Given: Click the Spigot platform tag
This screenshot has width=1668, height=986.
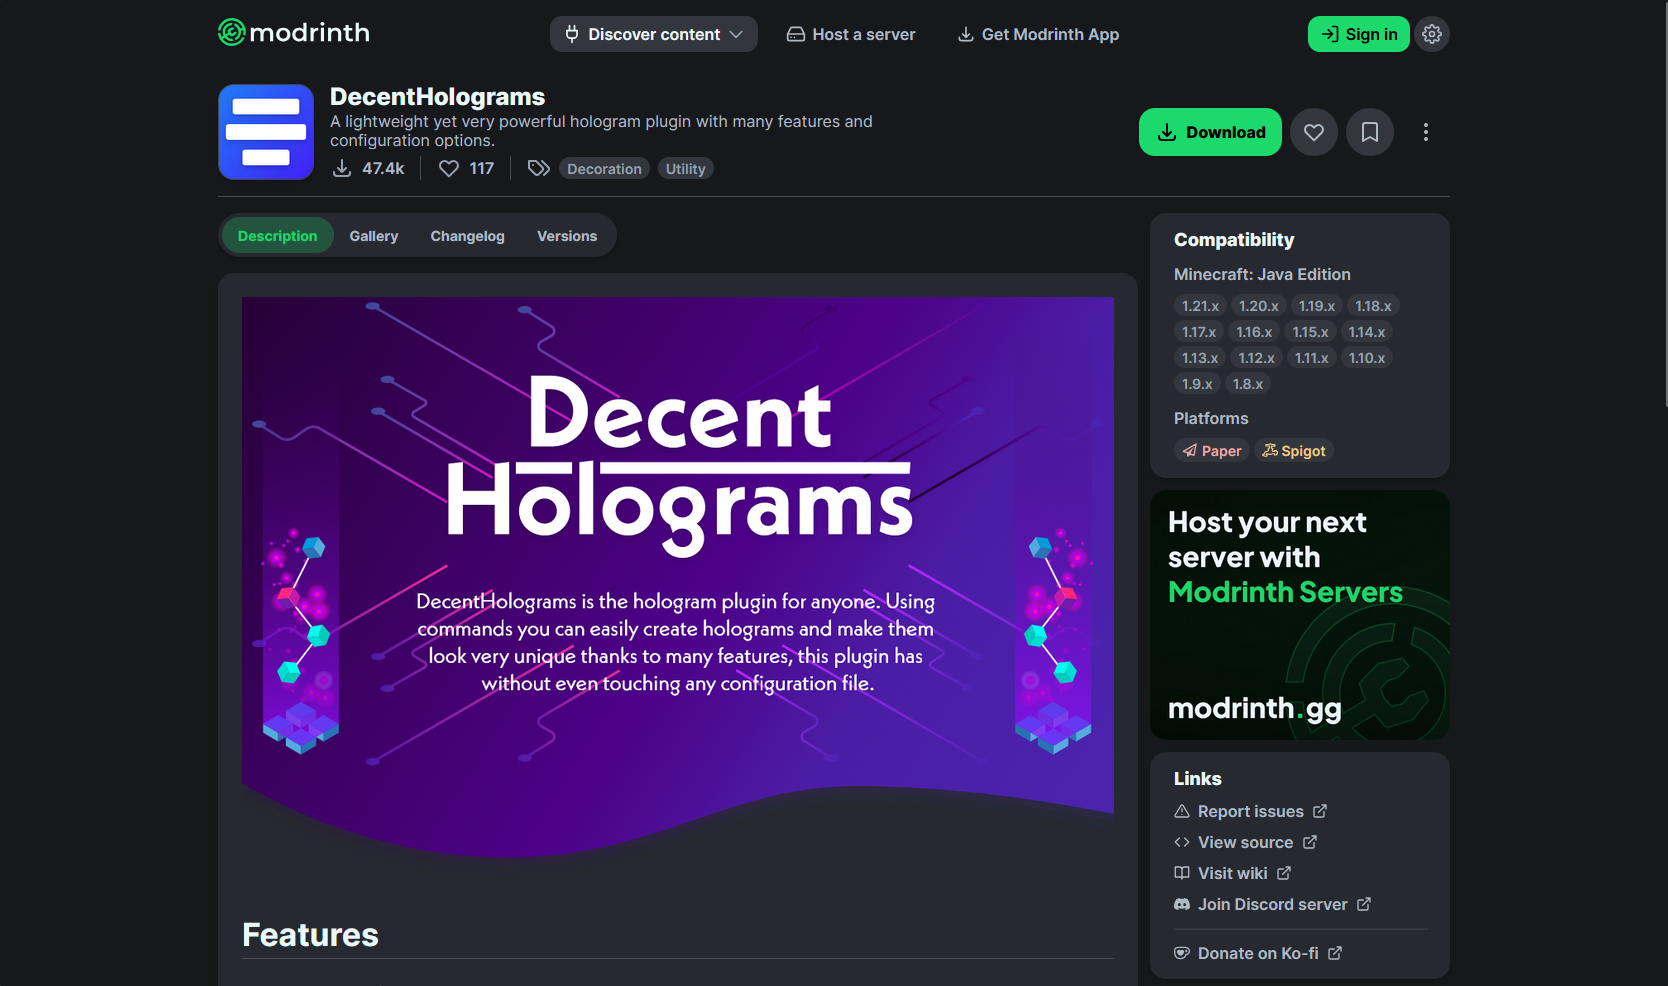Looking at the screenshot, I should tap(1294, 451).
